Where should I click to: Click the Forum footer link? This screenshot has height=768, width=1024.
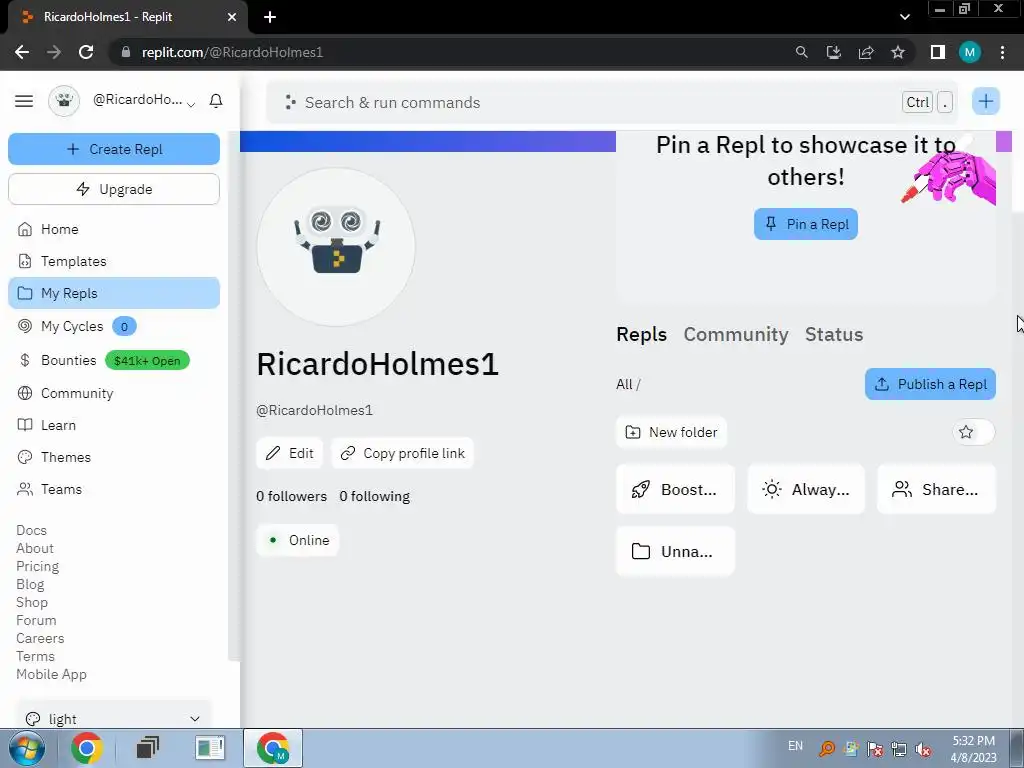[37, 620]
